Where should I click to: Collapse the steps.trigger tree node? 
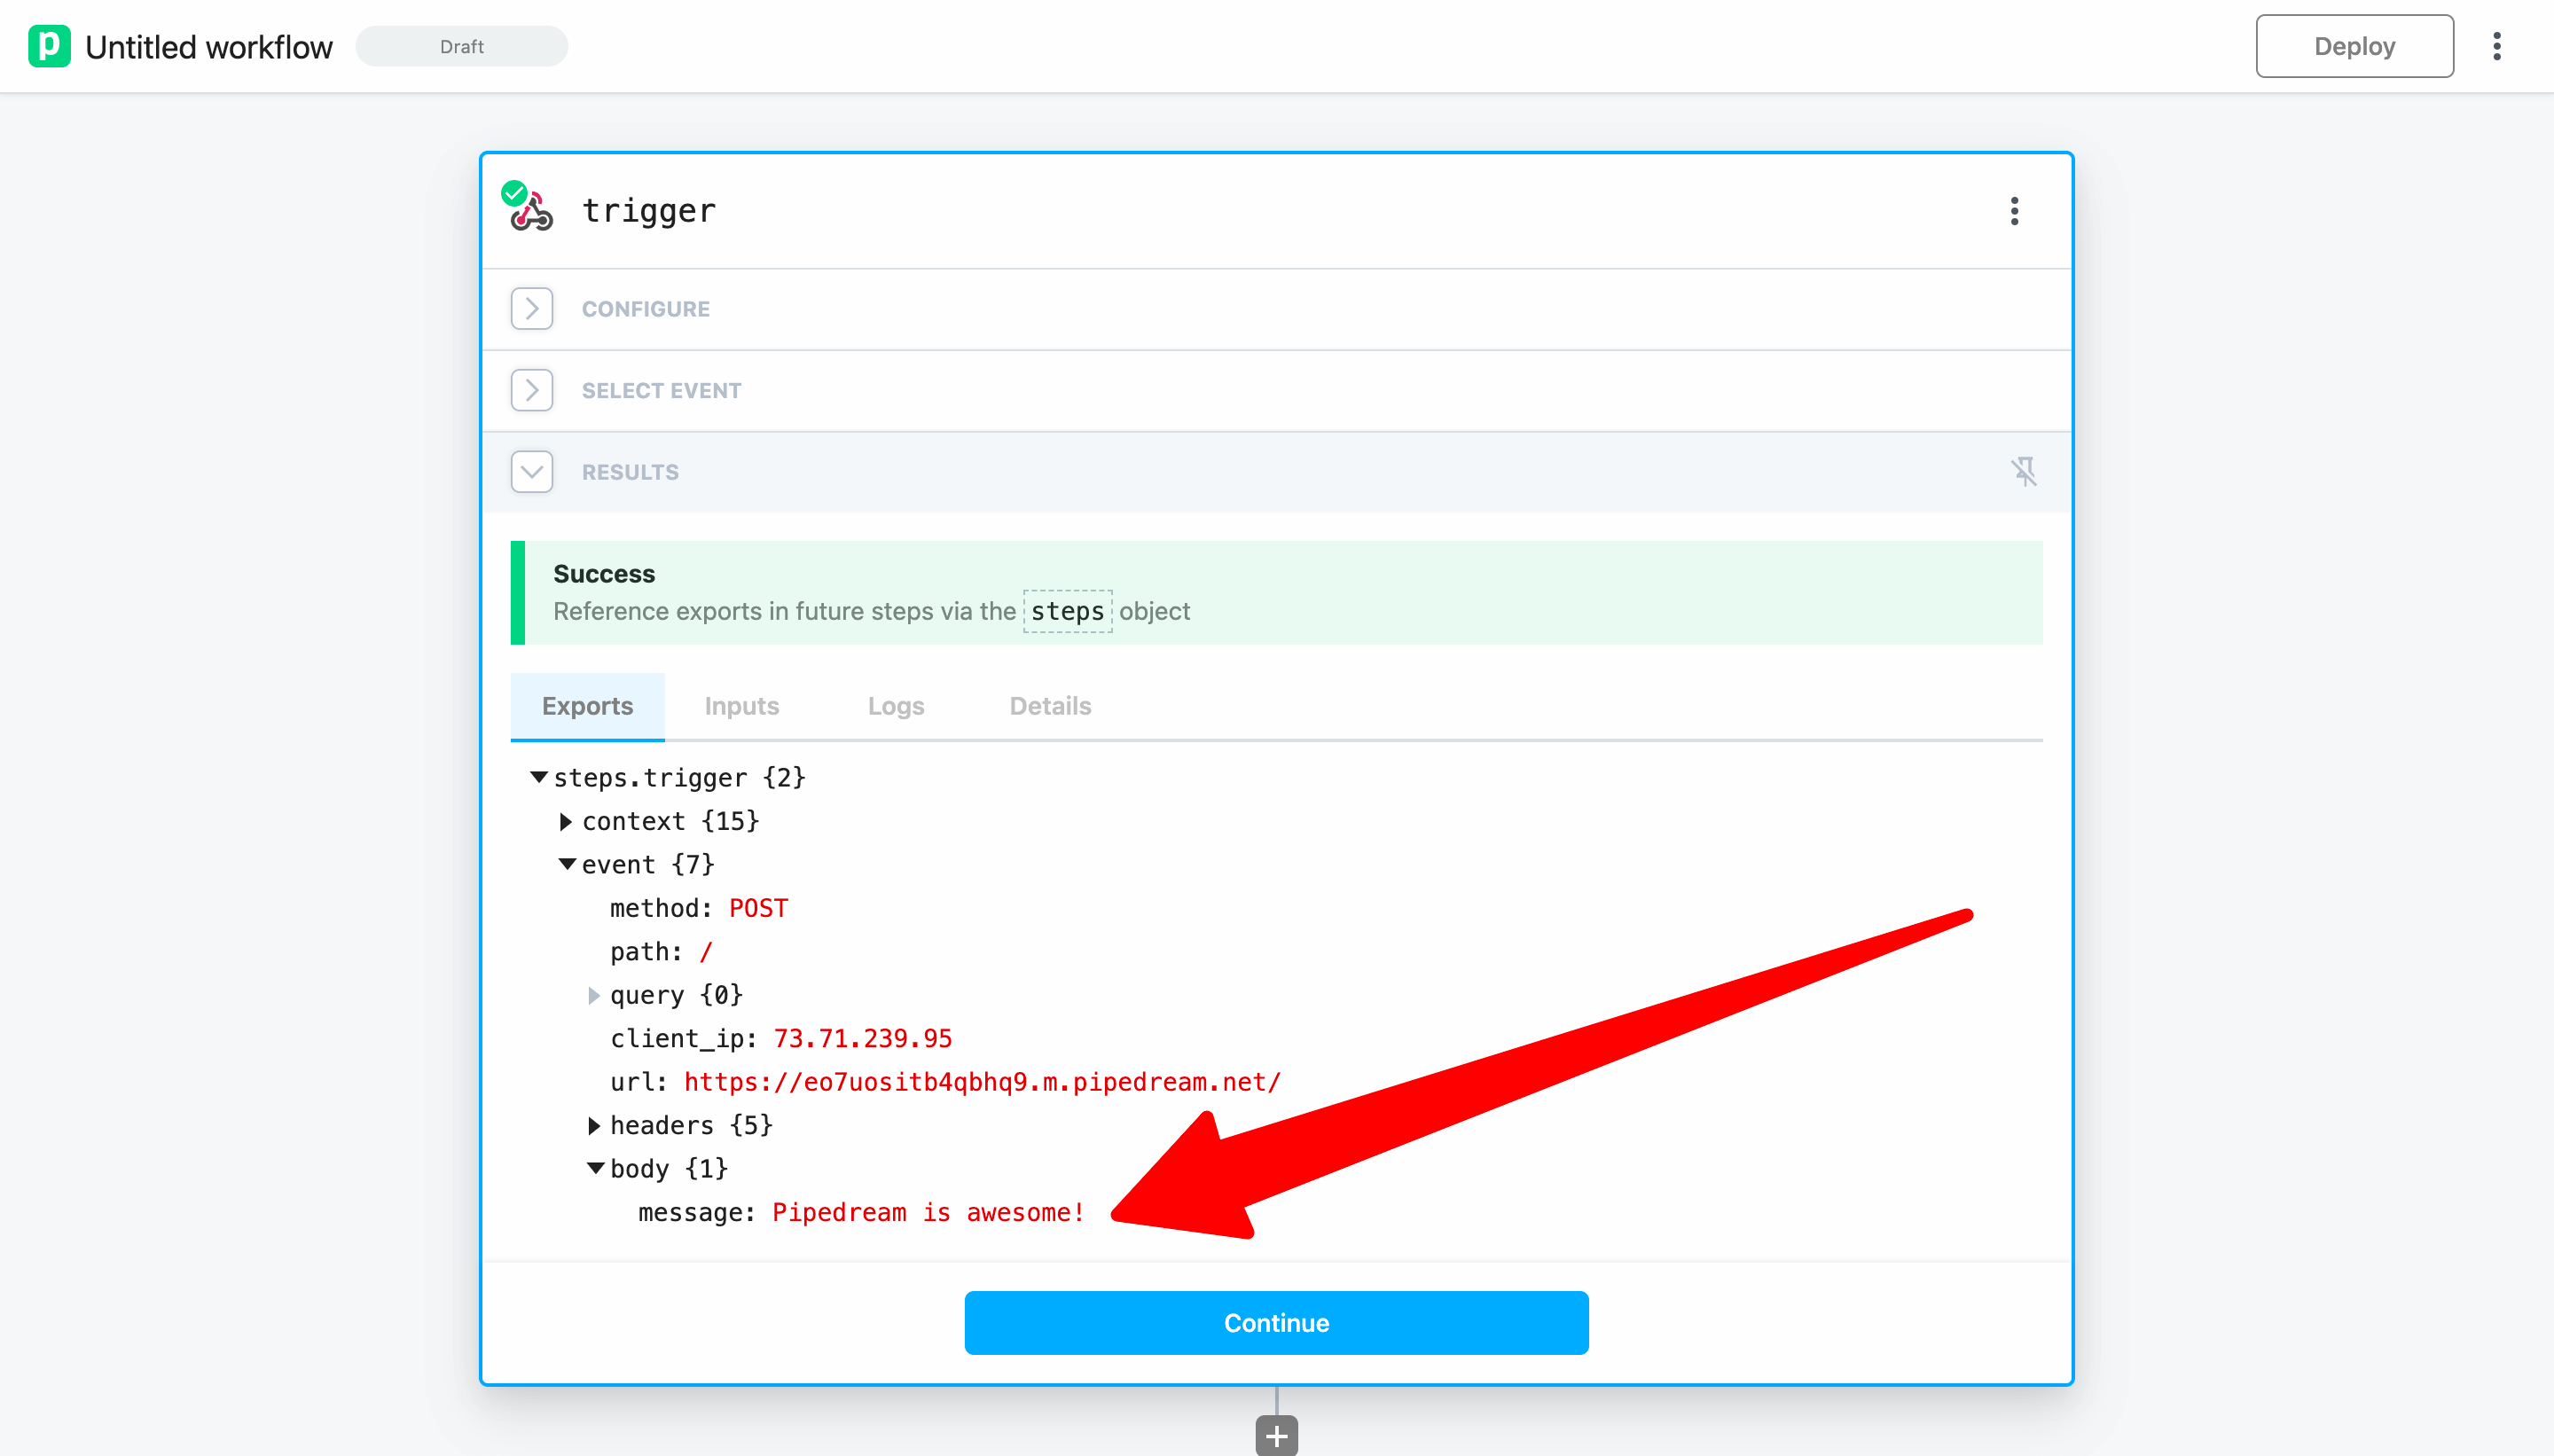[539, 777]
